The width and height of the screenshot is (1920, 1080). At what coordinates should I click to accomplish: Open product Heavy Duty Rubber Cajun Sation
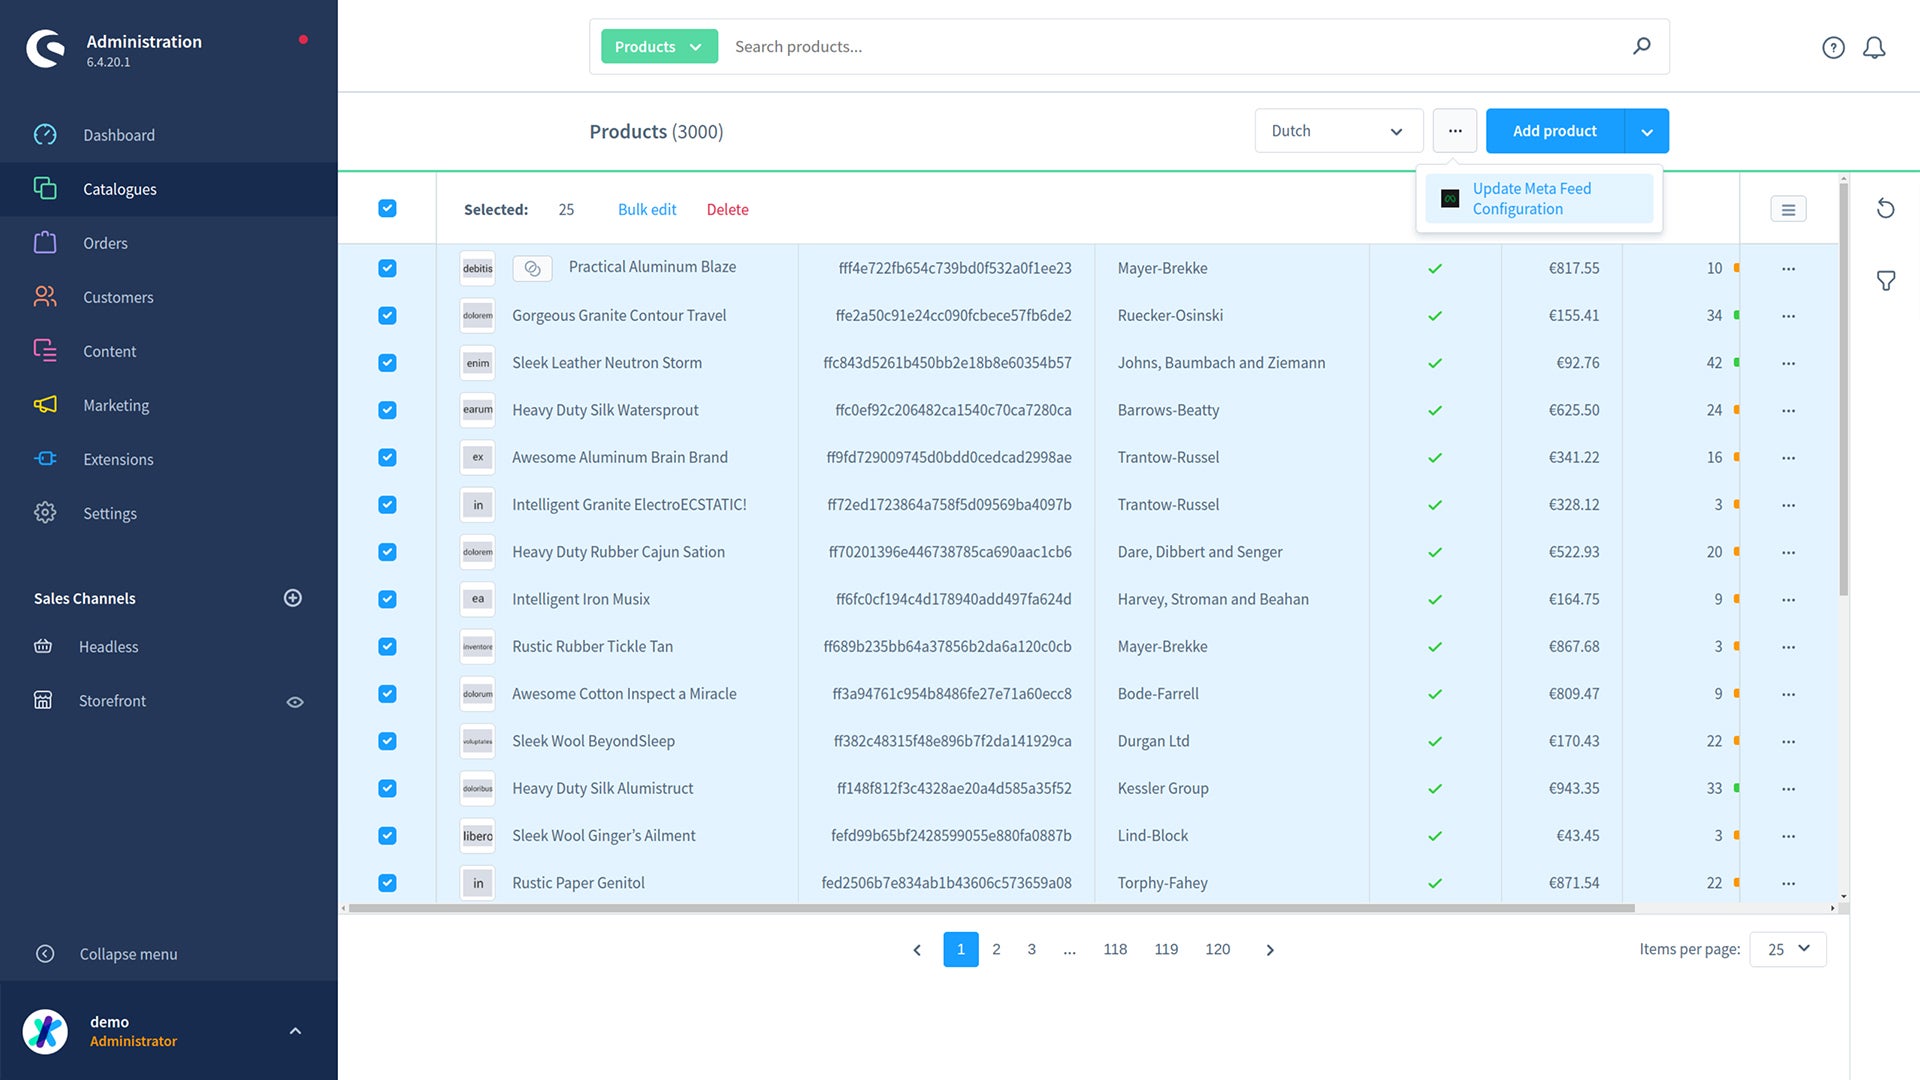pos(618,552)
